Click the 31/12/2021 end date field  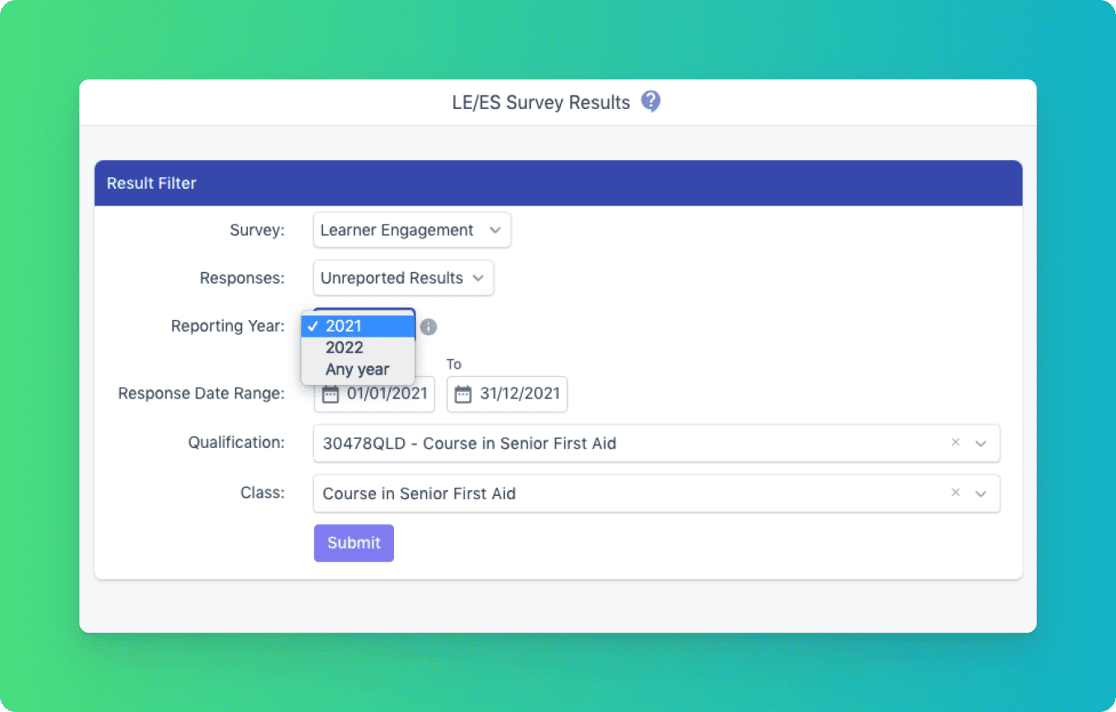point(519,394)
